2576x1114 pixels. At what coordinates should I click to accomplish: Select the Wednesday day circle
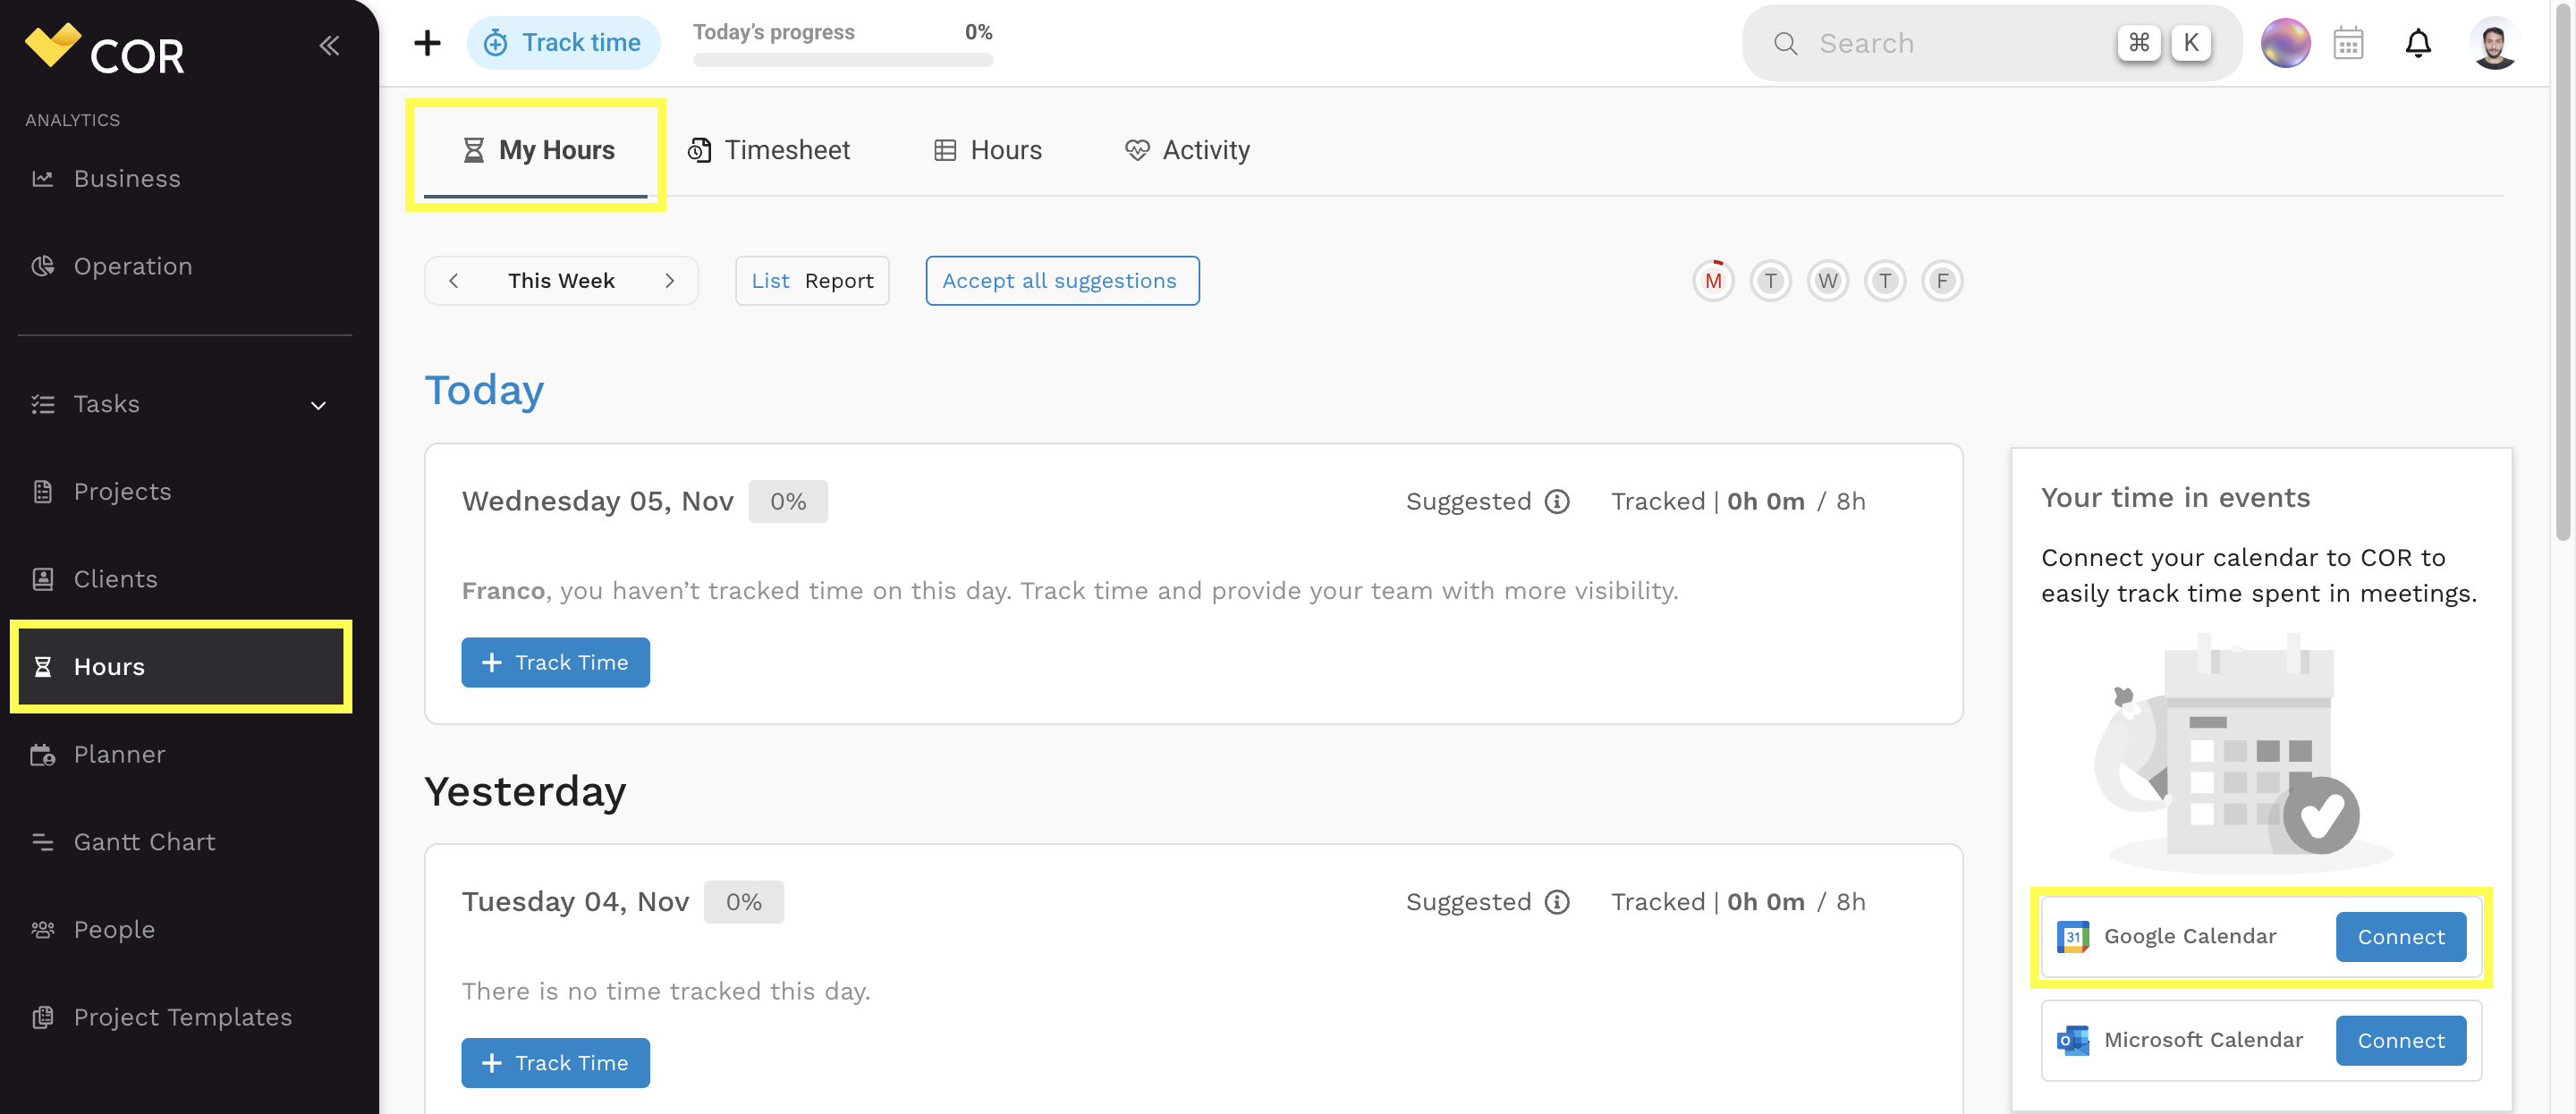[1827, 281]
